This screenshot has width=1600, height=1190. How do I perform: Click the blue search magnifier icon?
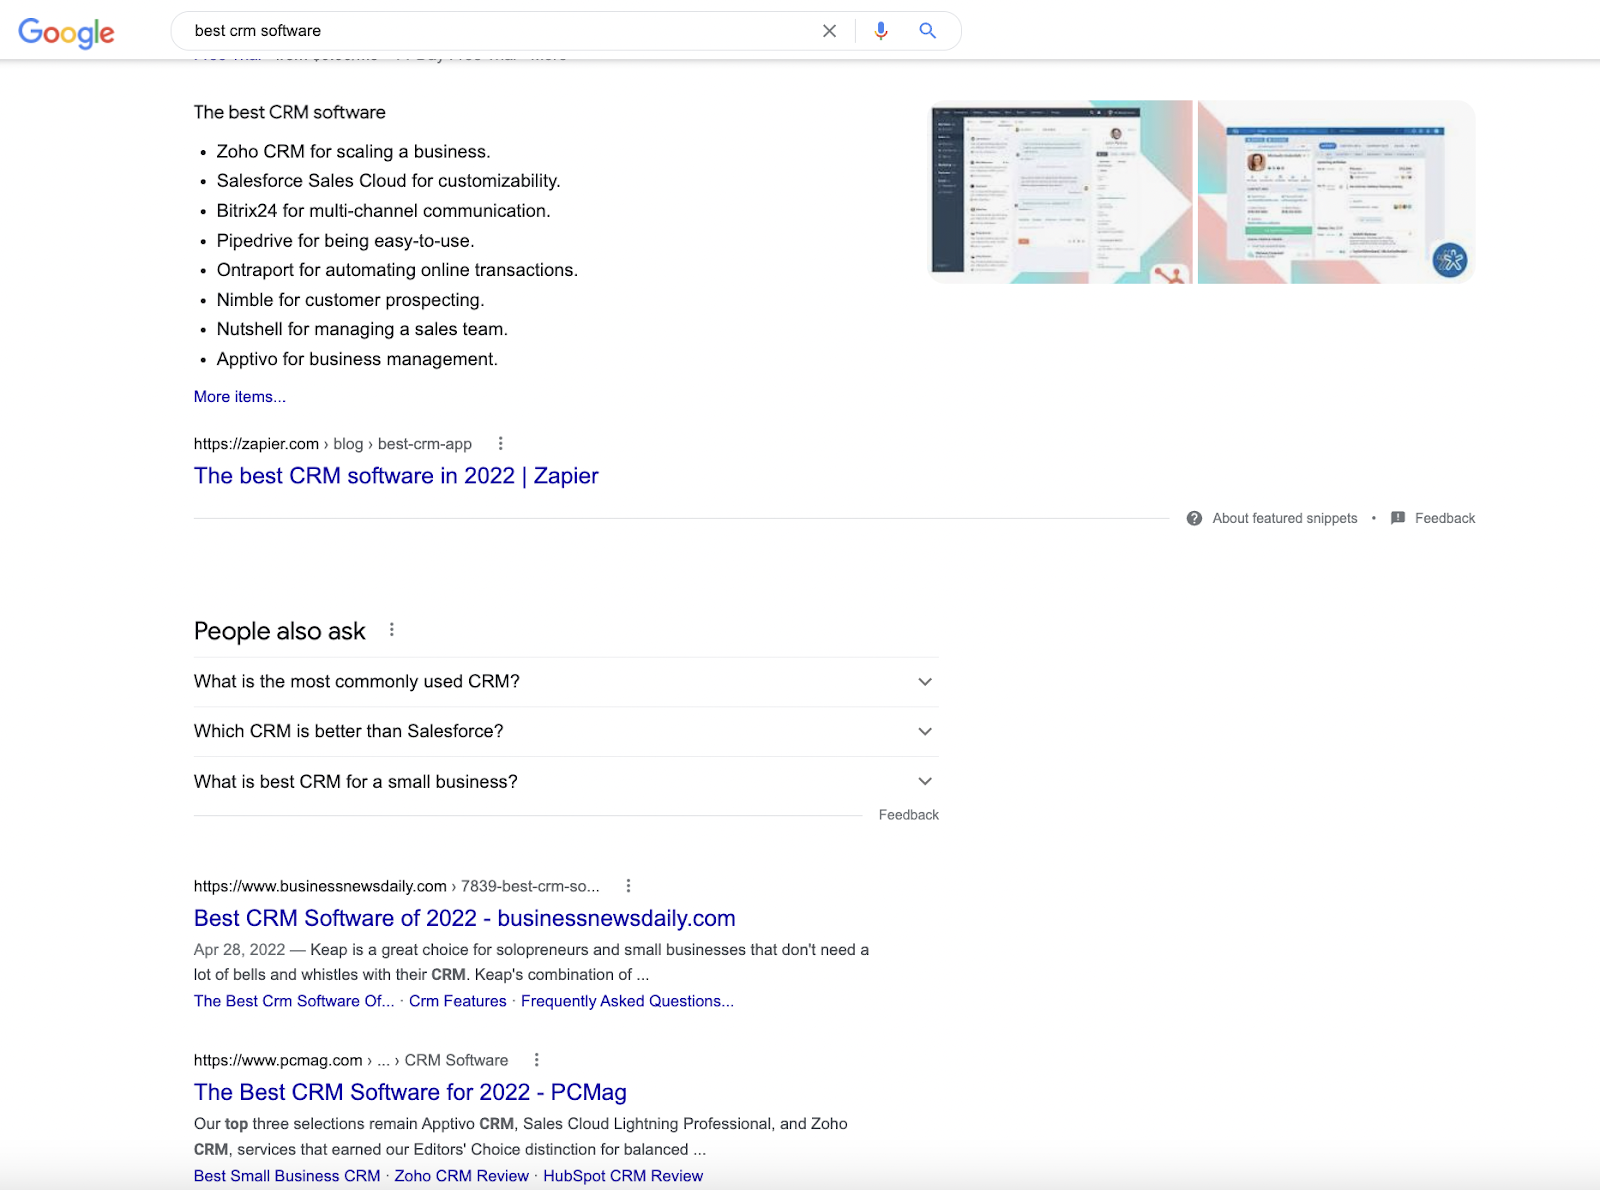point(927,31)
